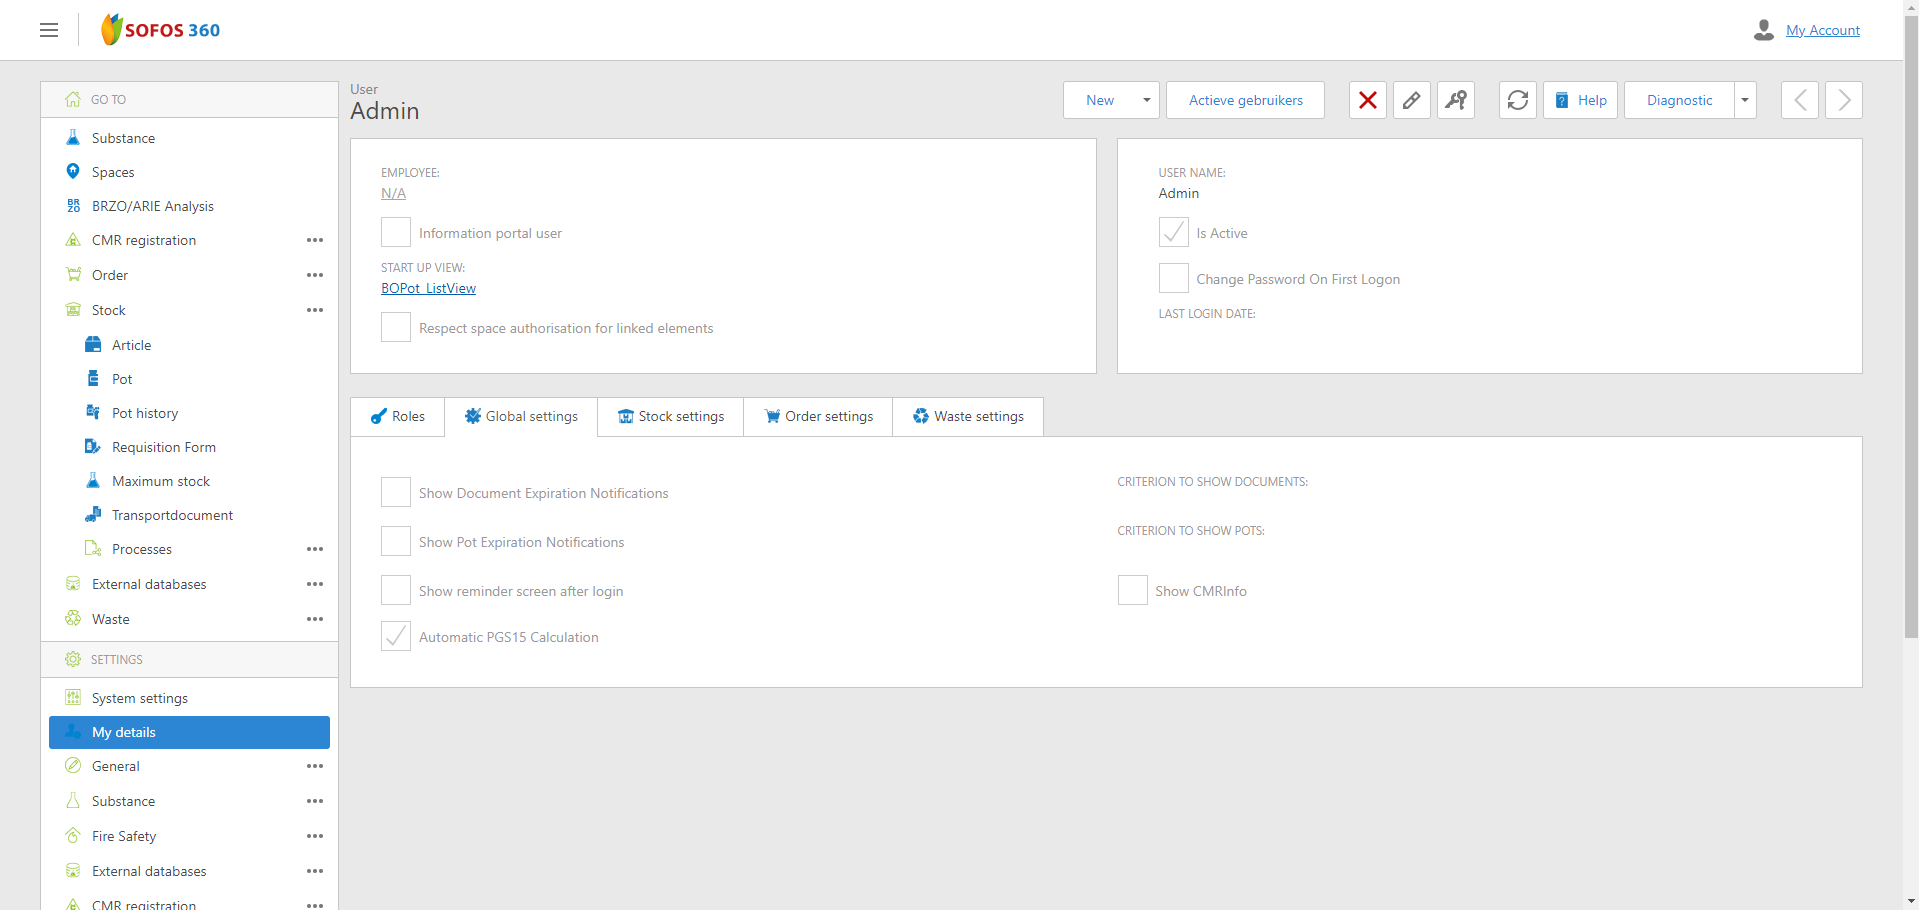
Task: Open the BOPot_ListView link
Action: 428,288
